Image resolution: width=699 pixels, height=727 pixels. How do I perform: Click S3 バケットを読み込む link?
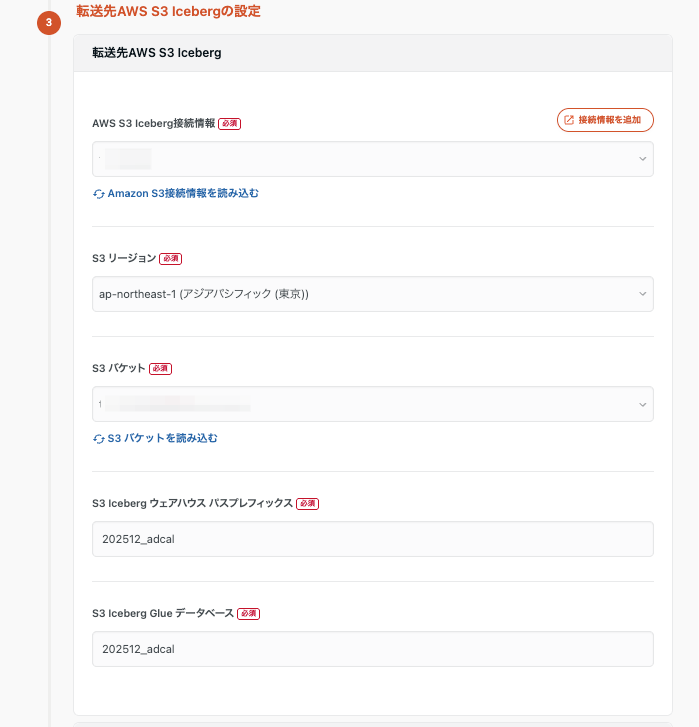[x=162, y=438]
